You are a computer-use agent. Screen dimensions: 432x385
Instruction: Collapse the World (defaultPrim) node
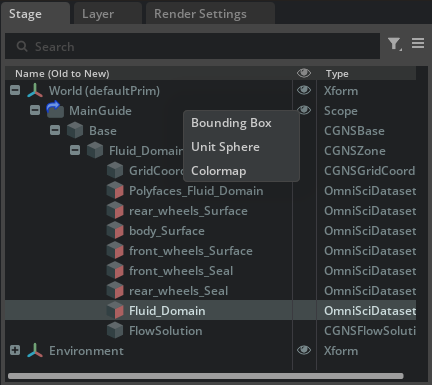tap(15, 90)
